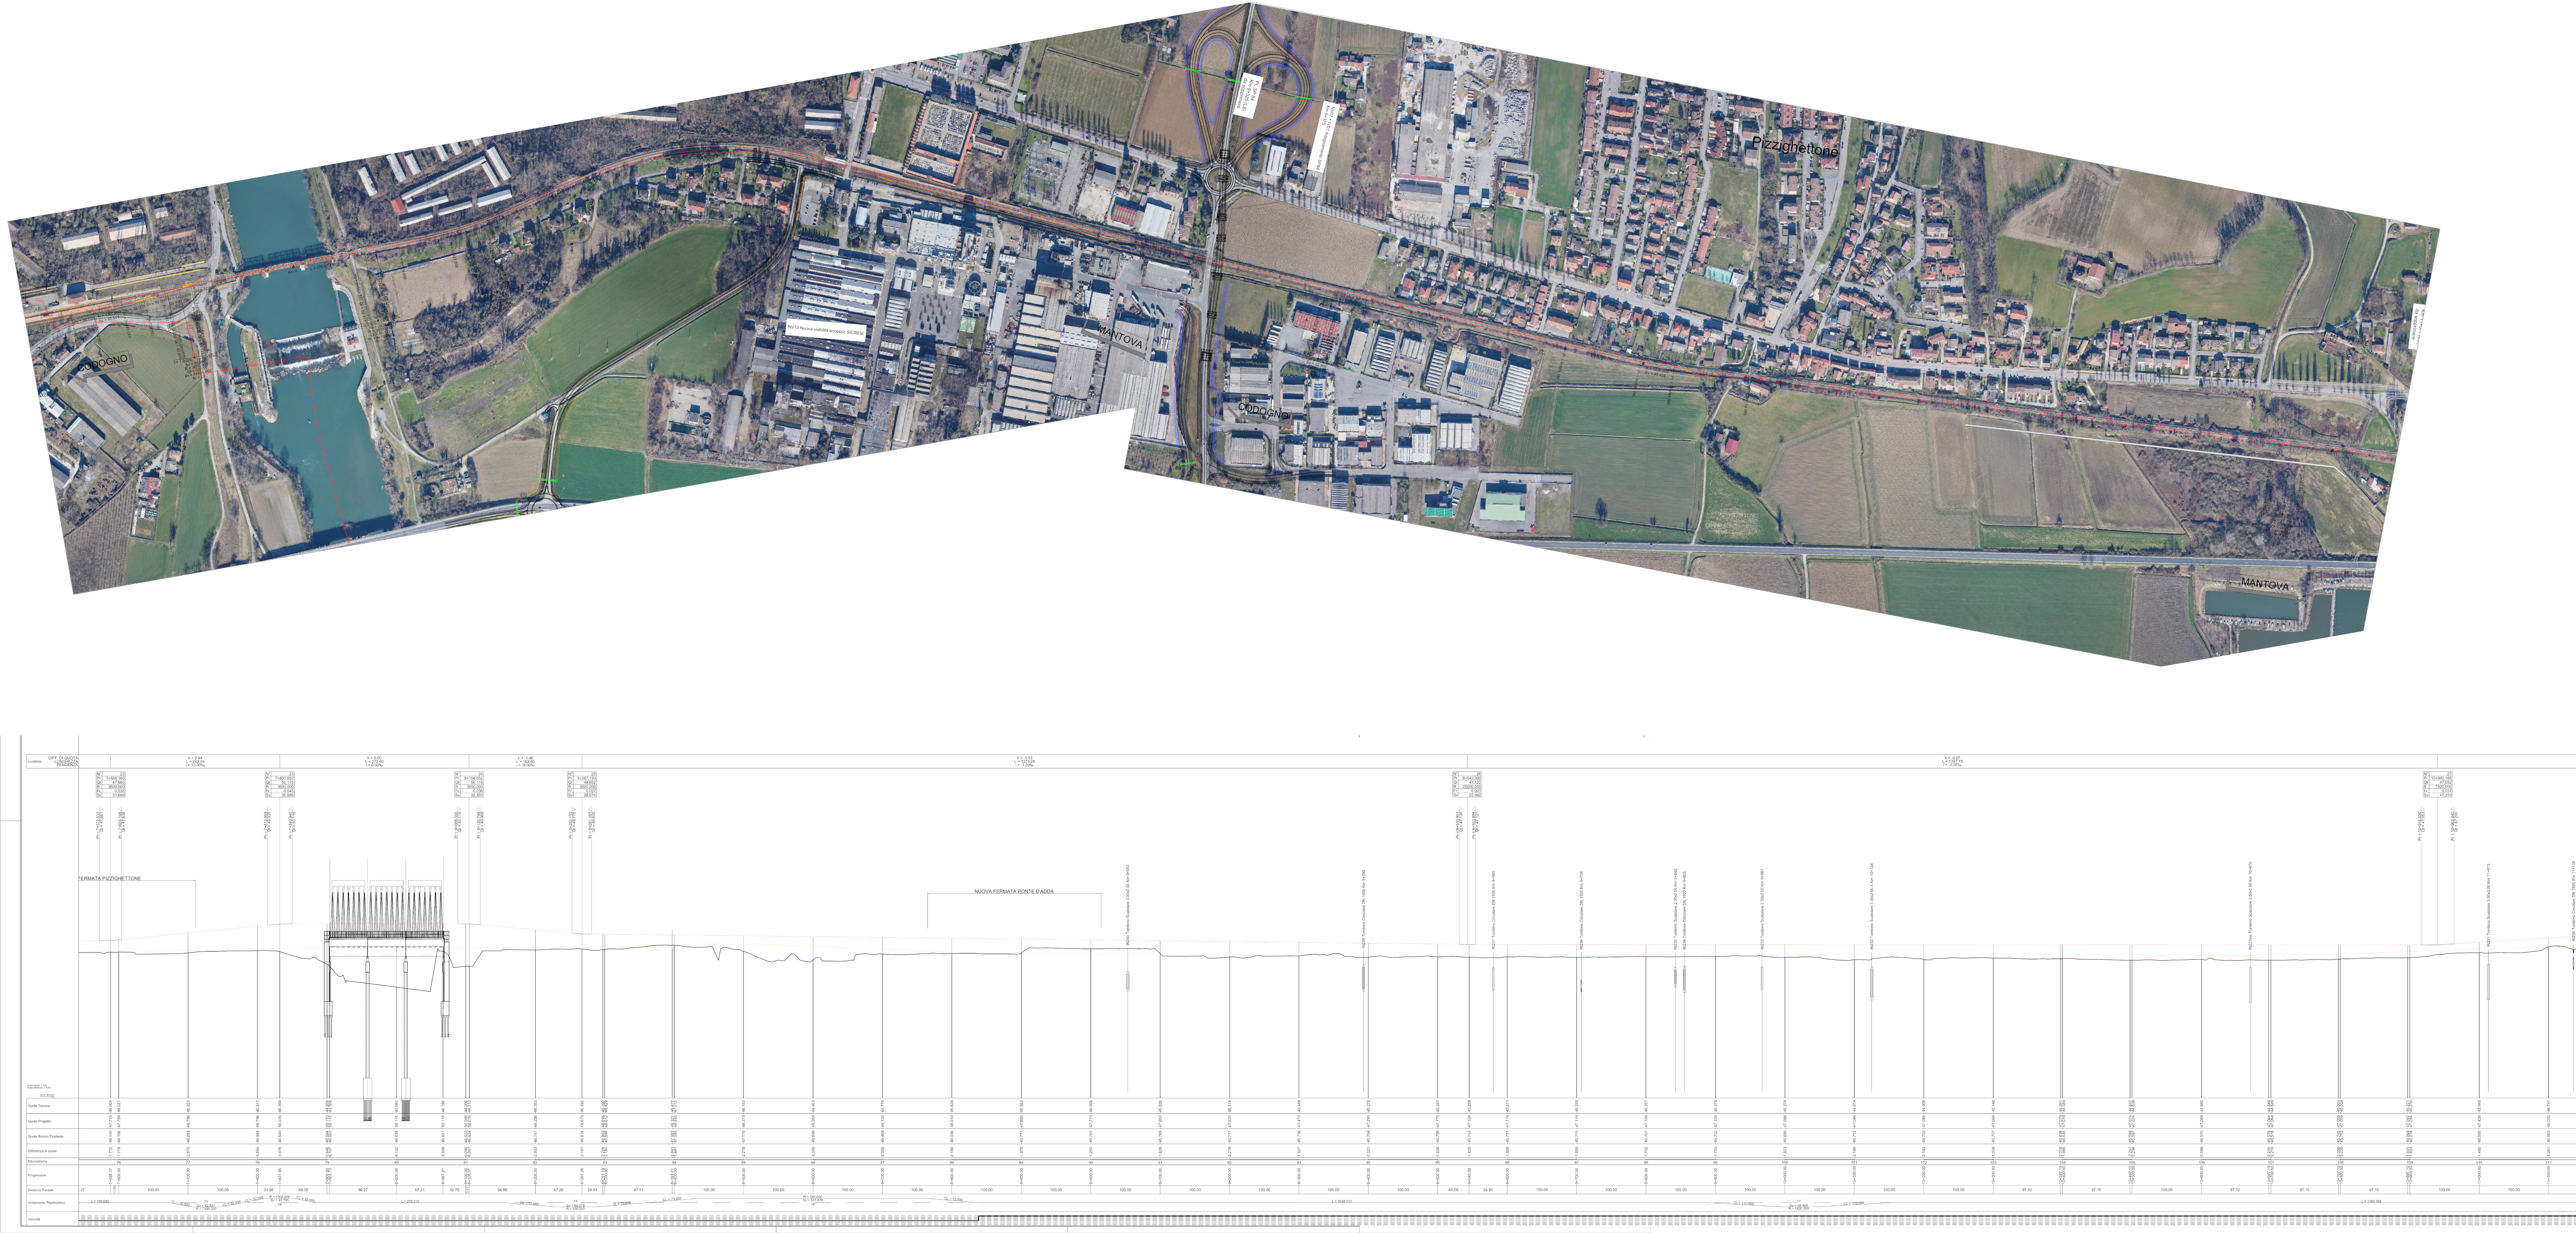The height and width of the screenshot is (1233, 2576).
Task: Click vertical curve data box number 24
Action: (469, 785)
